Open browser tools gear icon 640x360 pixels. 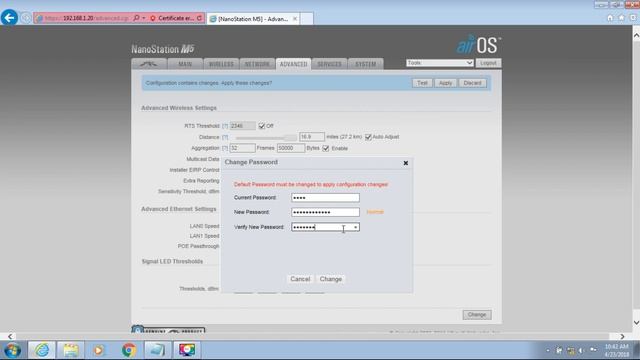[x=633, y=18]
